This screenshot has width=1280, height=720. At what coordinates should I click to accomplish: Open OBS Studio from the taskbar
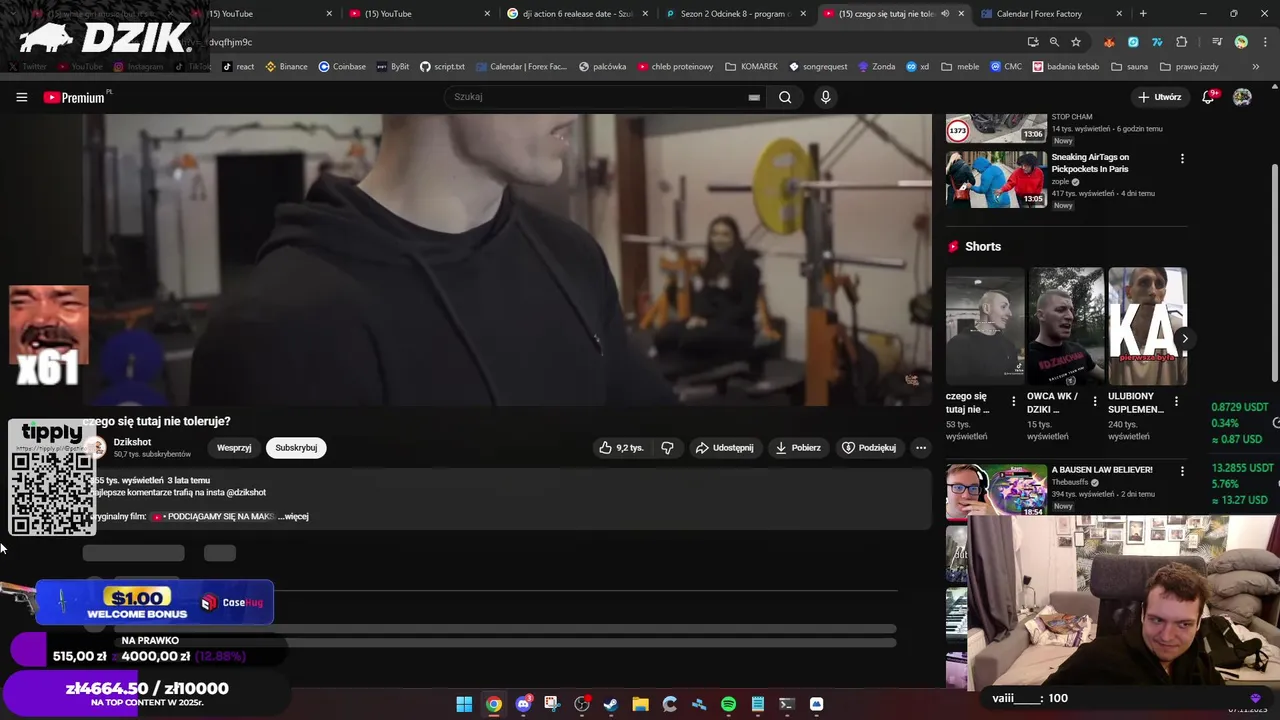(x=582, y=704)
